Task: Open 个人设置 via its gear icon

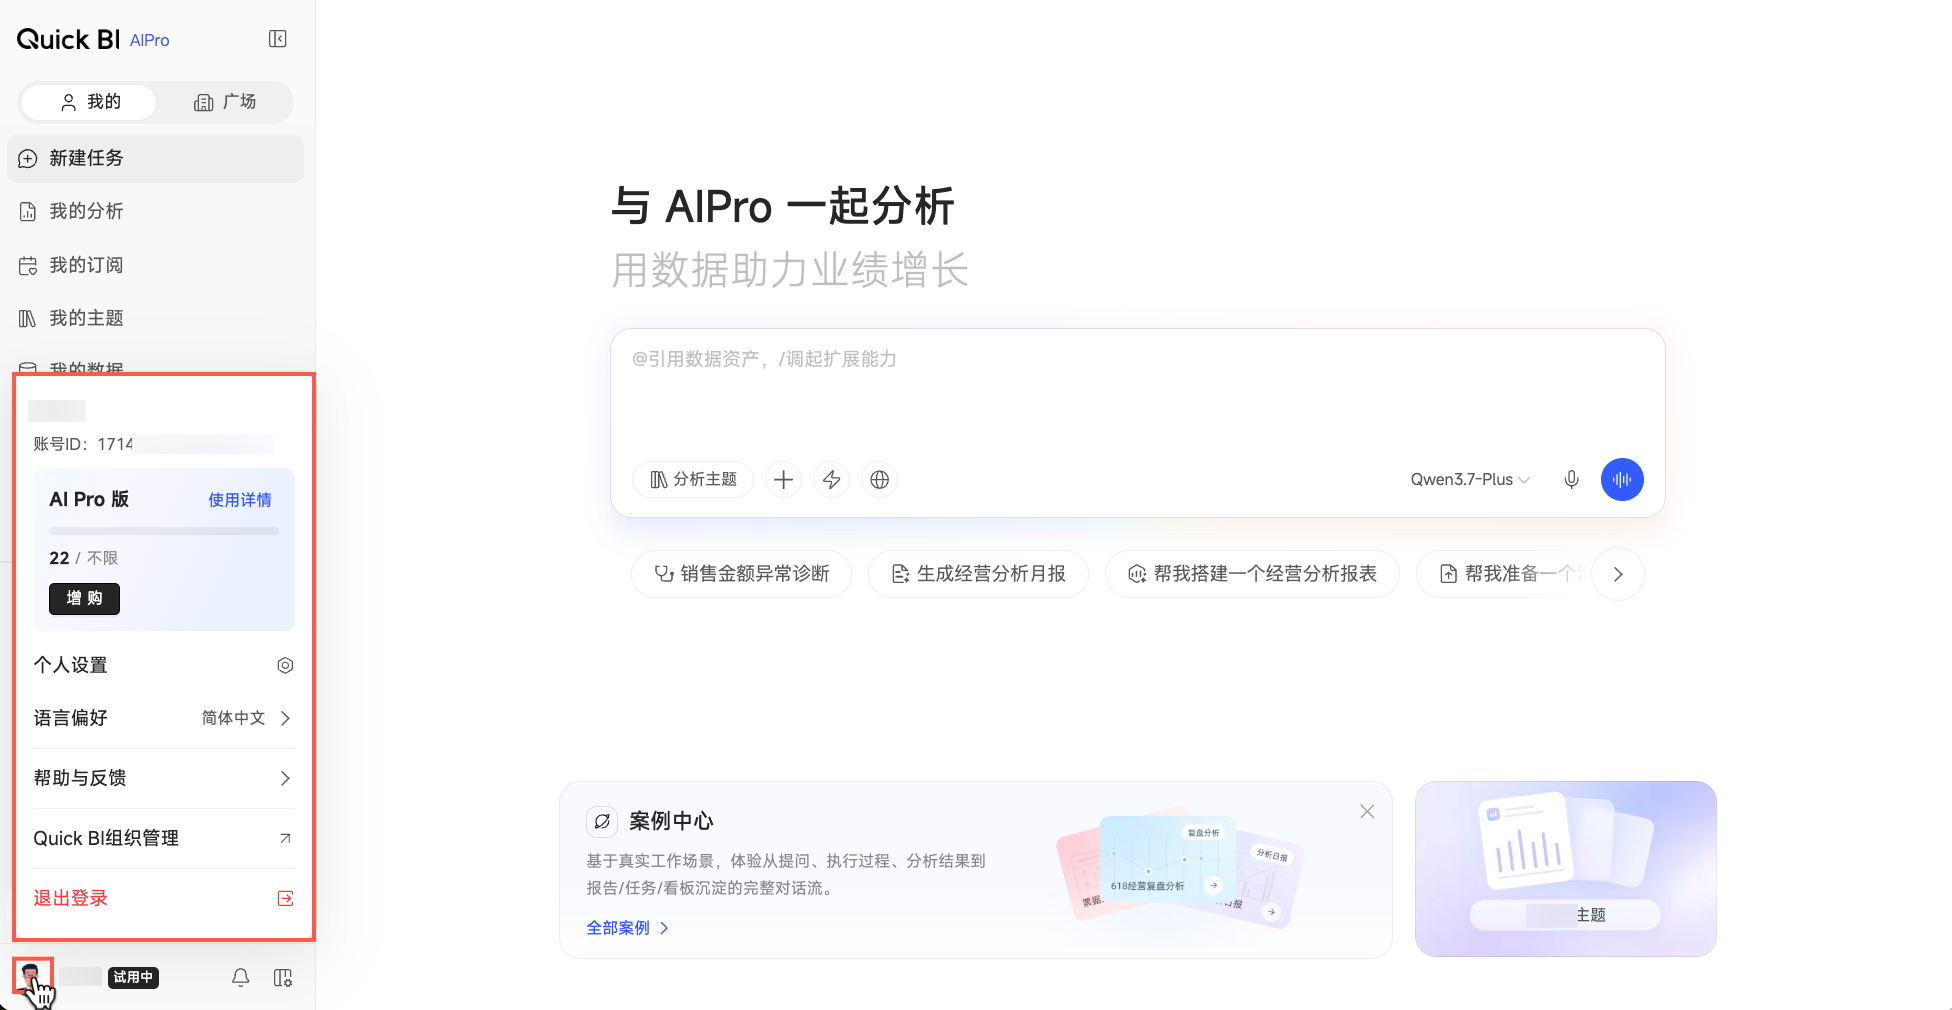Action: point(285,666)
